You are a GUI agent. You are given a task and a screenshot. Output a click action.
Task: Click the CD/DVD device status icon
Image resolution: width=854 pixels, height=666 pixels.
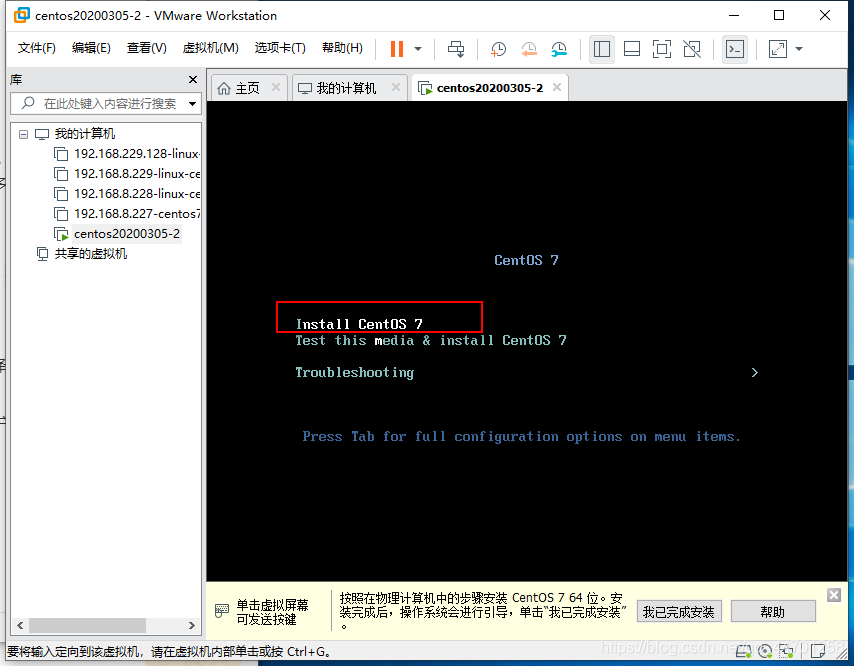point(765,651)
